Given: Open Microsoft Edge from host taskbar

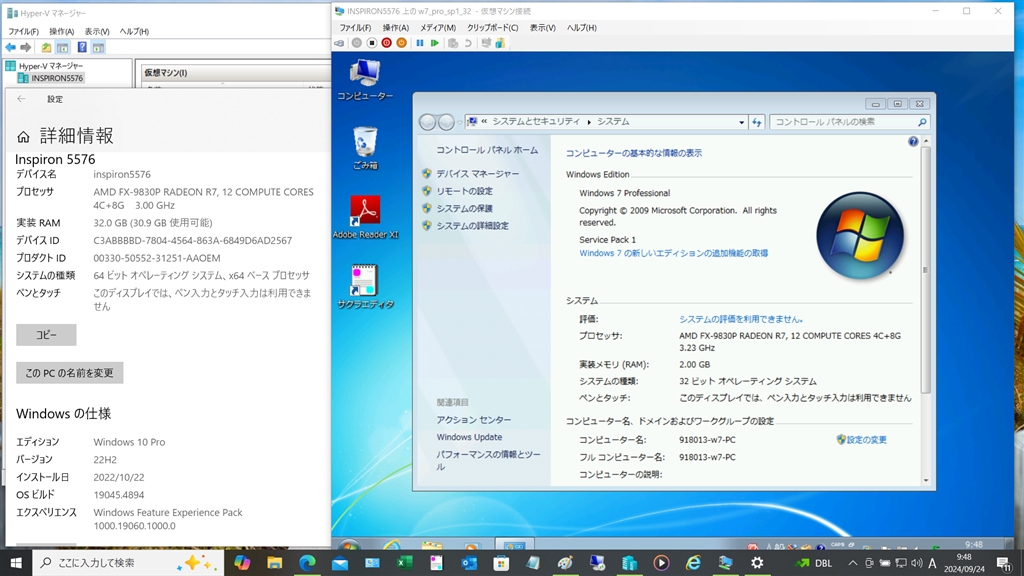Looking at the screenshot, I should pyautogui.click(x=307, y=562).
